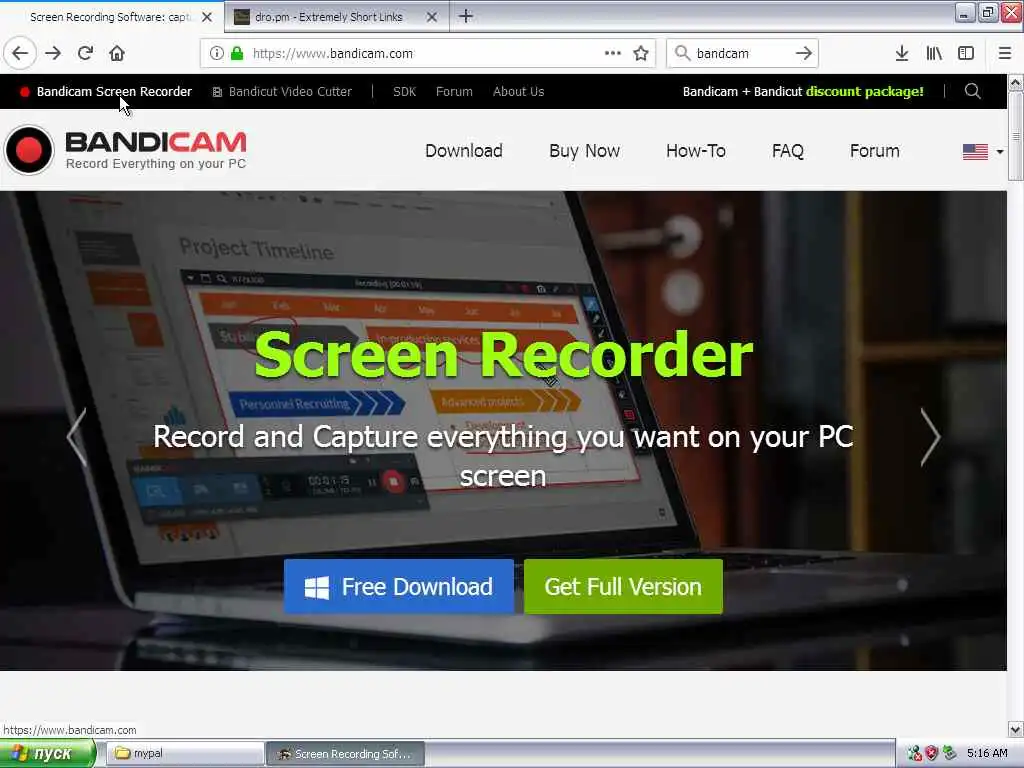The width and height of the screenshot is (1024, 768).
Task: Click the vertical scrollbar thumb
Action: (1015, 136)
